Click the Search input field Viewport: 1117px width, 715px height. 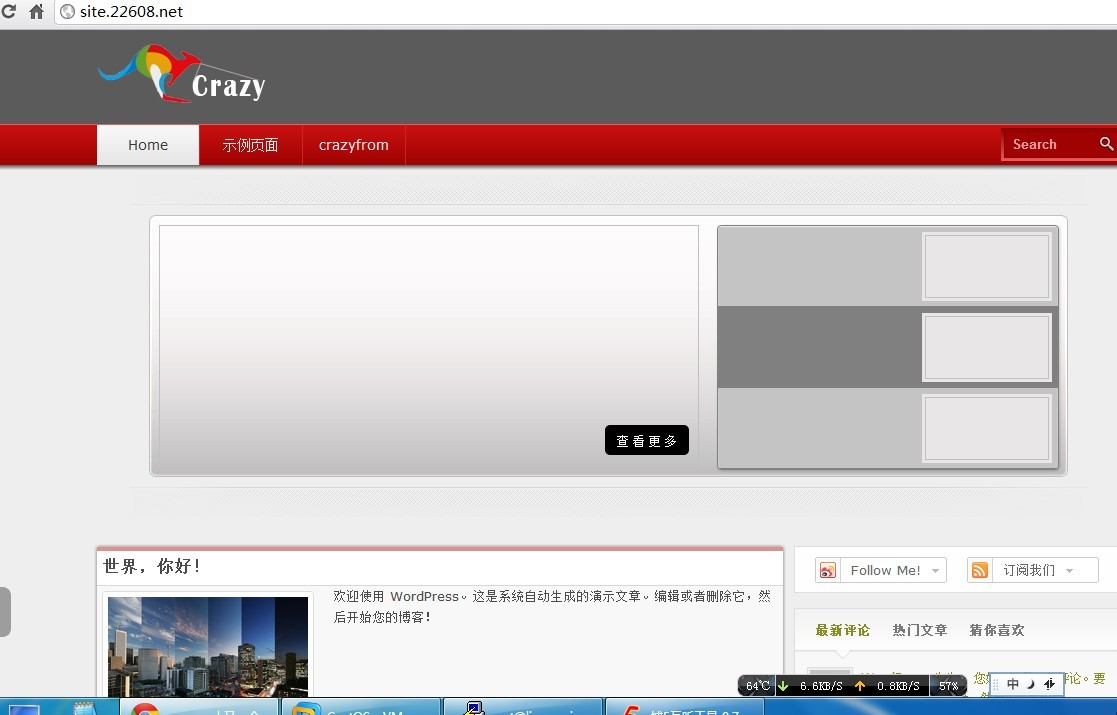(1050, 145)
